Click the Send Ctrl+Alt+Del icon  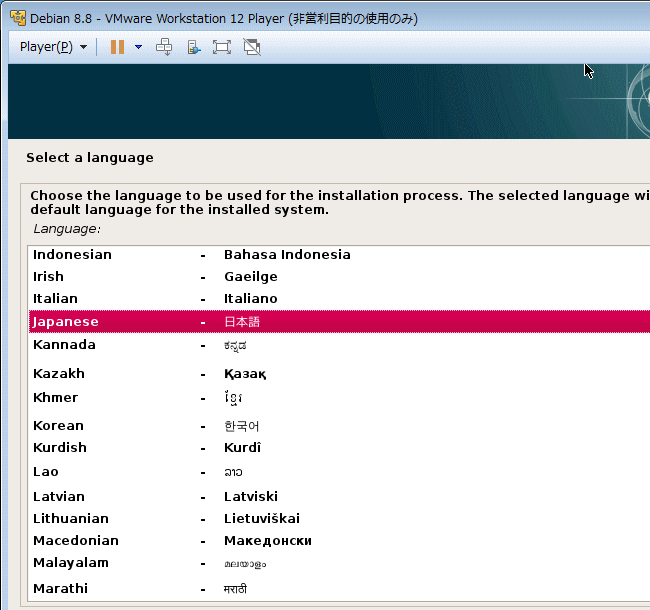[x=164, y=47]
